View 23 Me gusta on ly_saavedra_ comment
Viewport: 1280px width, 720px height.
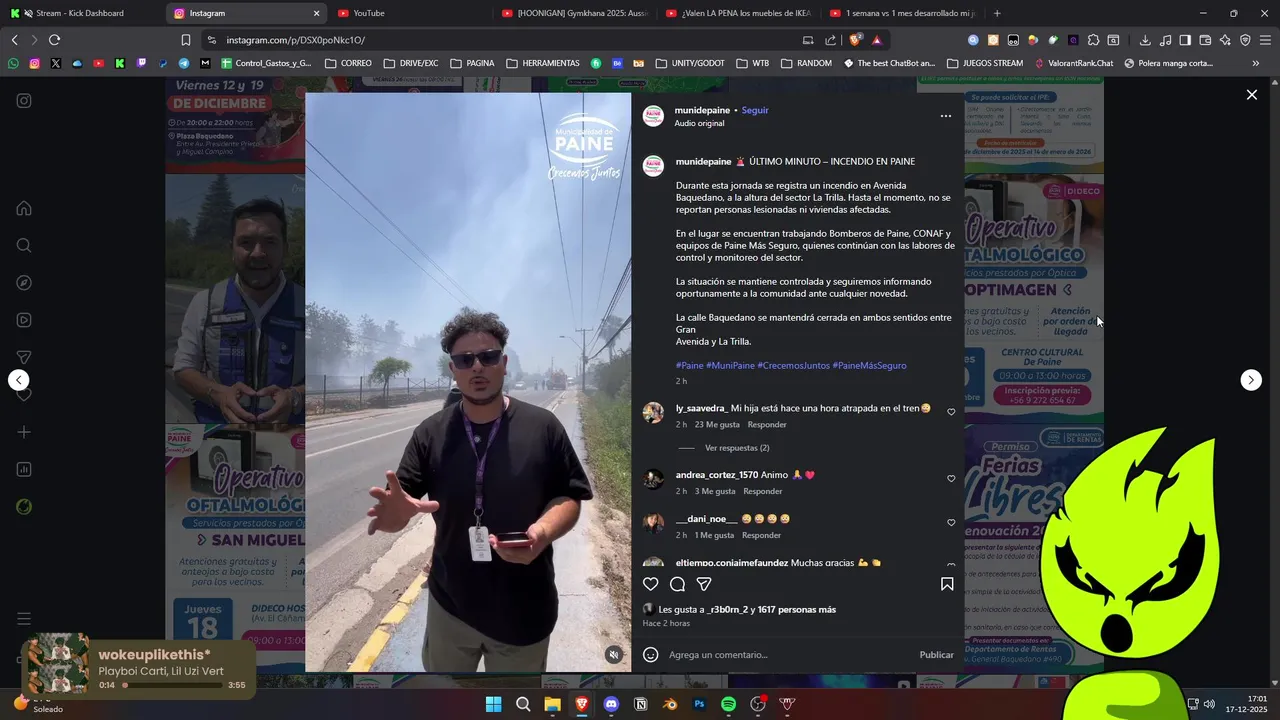click(x=718, y=425)
